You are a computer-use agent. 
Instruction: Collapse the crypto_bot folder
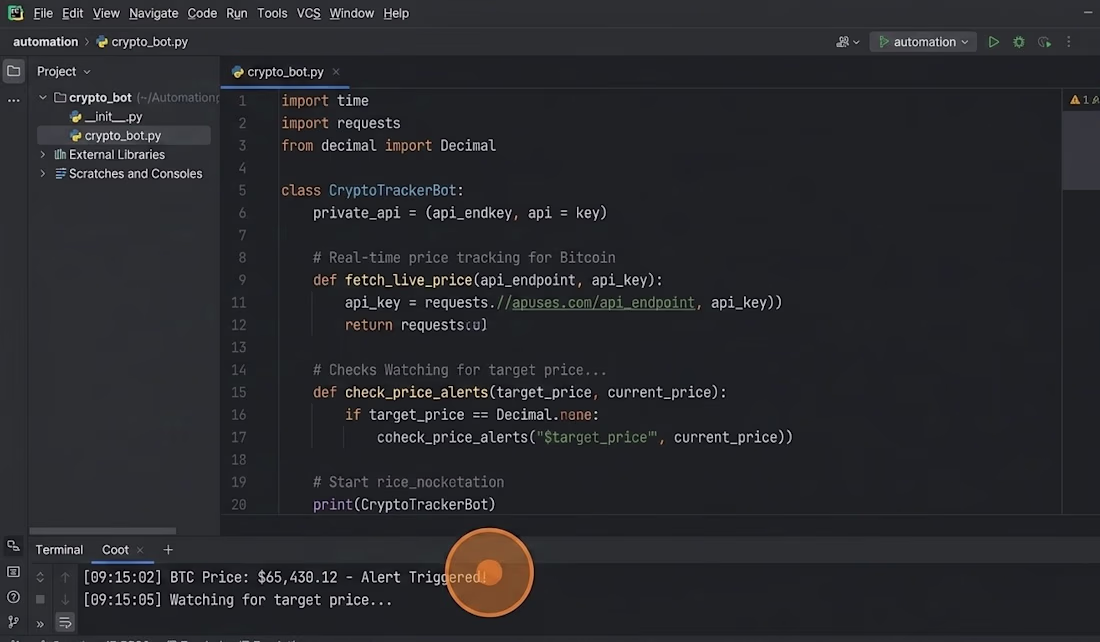[43, 98]
